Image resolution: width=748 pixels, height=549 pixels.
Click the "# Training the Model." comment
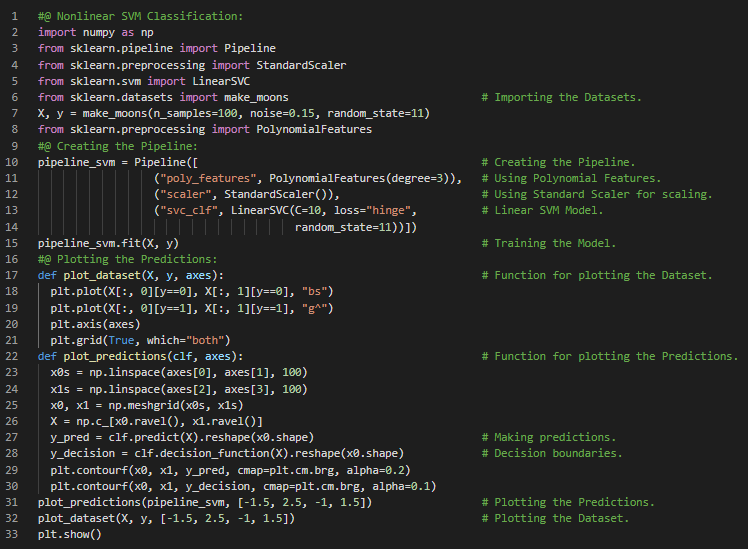(x=549, y=243)
